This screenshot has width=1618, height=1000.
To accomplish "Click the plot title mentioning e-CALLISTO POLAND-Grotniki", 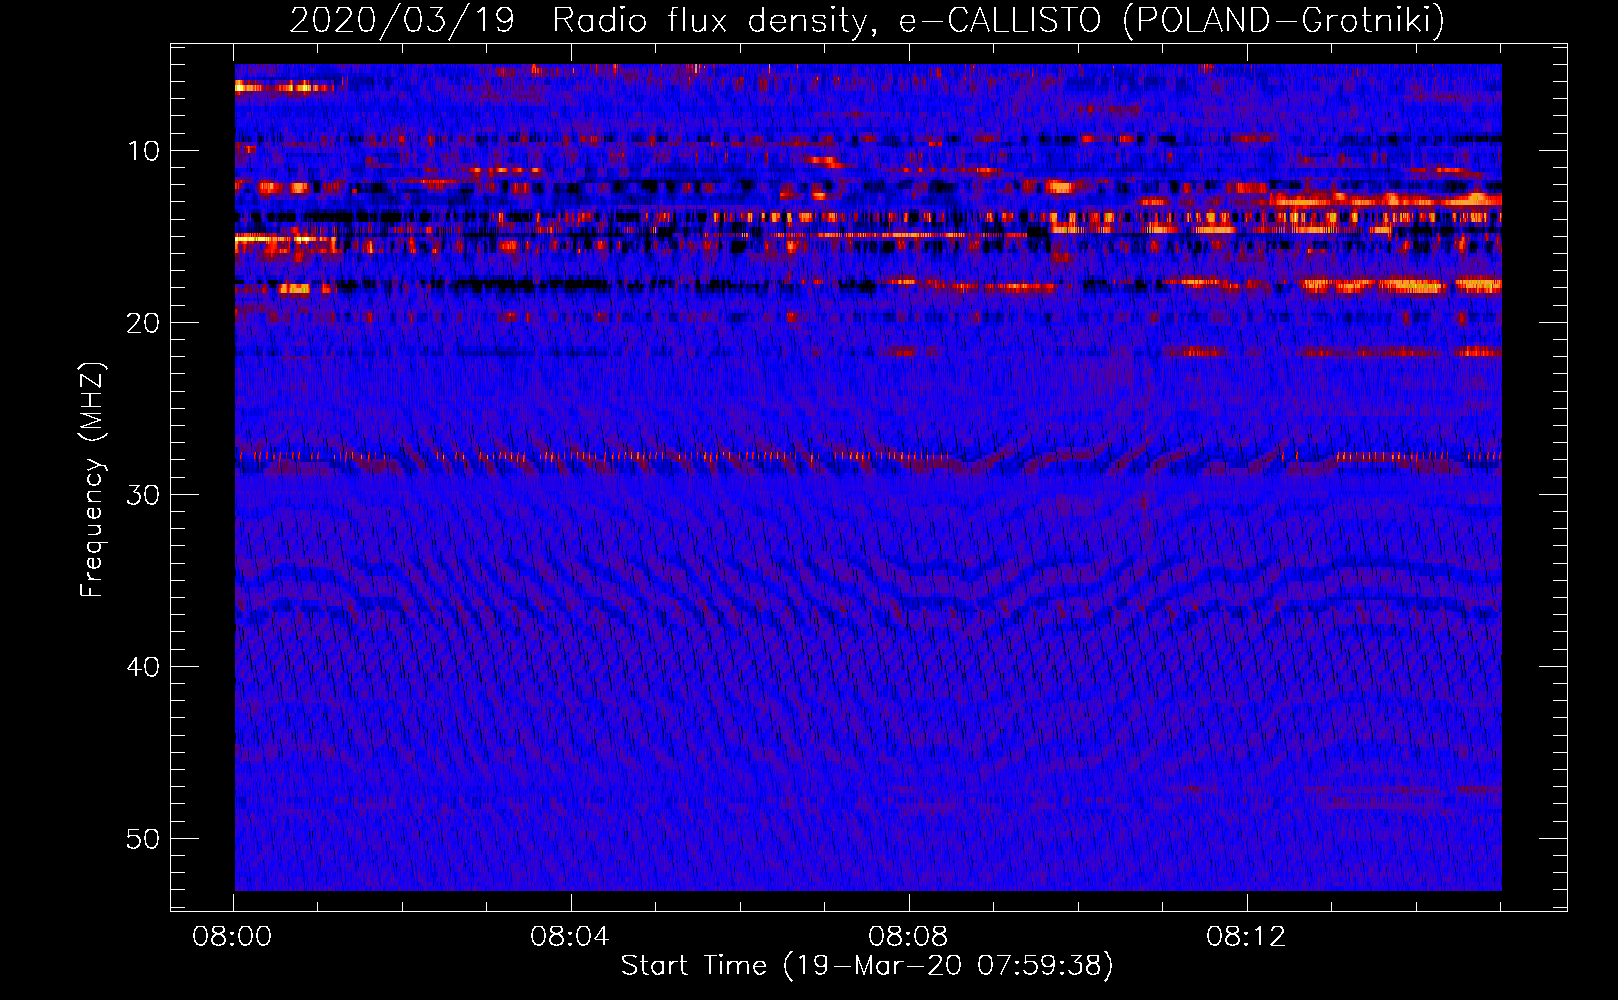I will tap(867, 20).
